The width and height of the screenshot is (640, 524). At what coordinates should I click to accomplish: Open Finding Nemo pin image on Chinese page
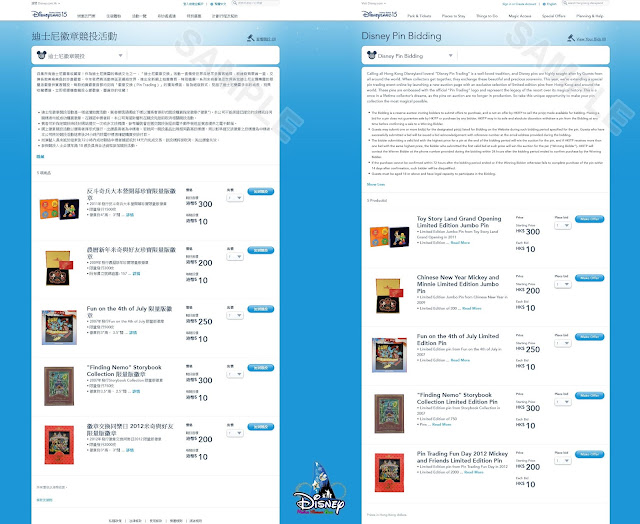coord(59,386)
